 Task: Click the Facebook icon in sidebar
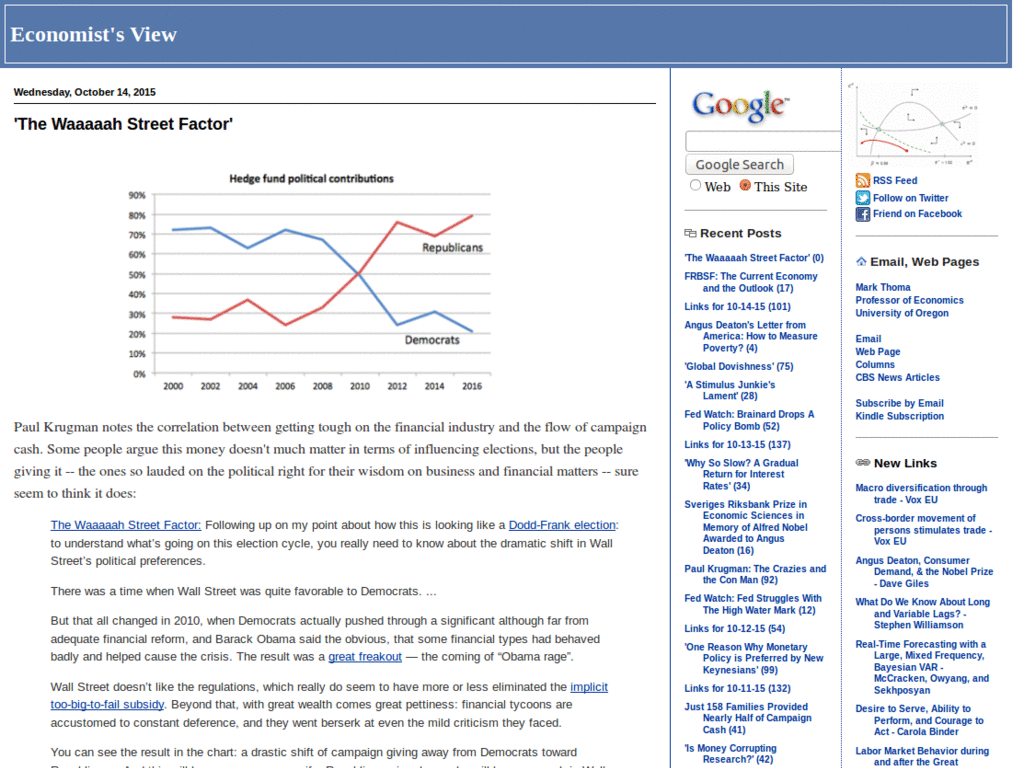[862, 214]
